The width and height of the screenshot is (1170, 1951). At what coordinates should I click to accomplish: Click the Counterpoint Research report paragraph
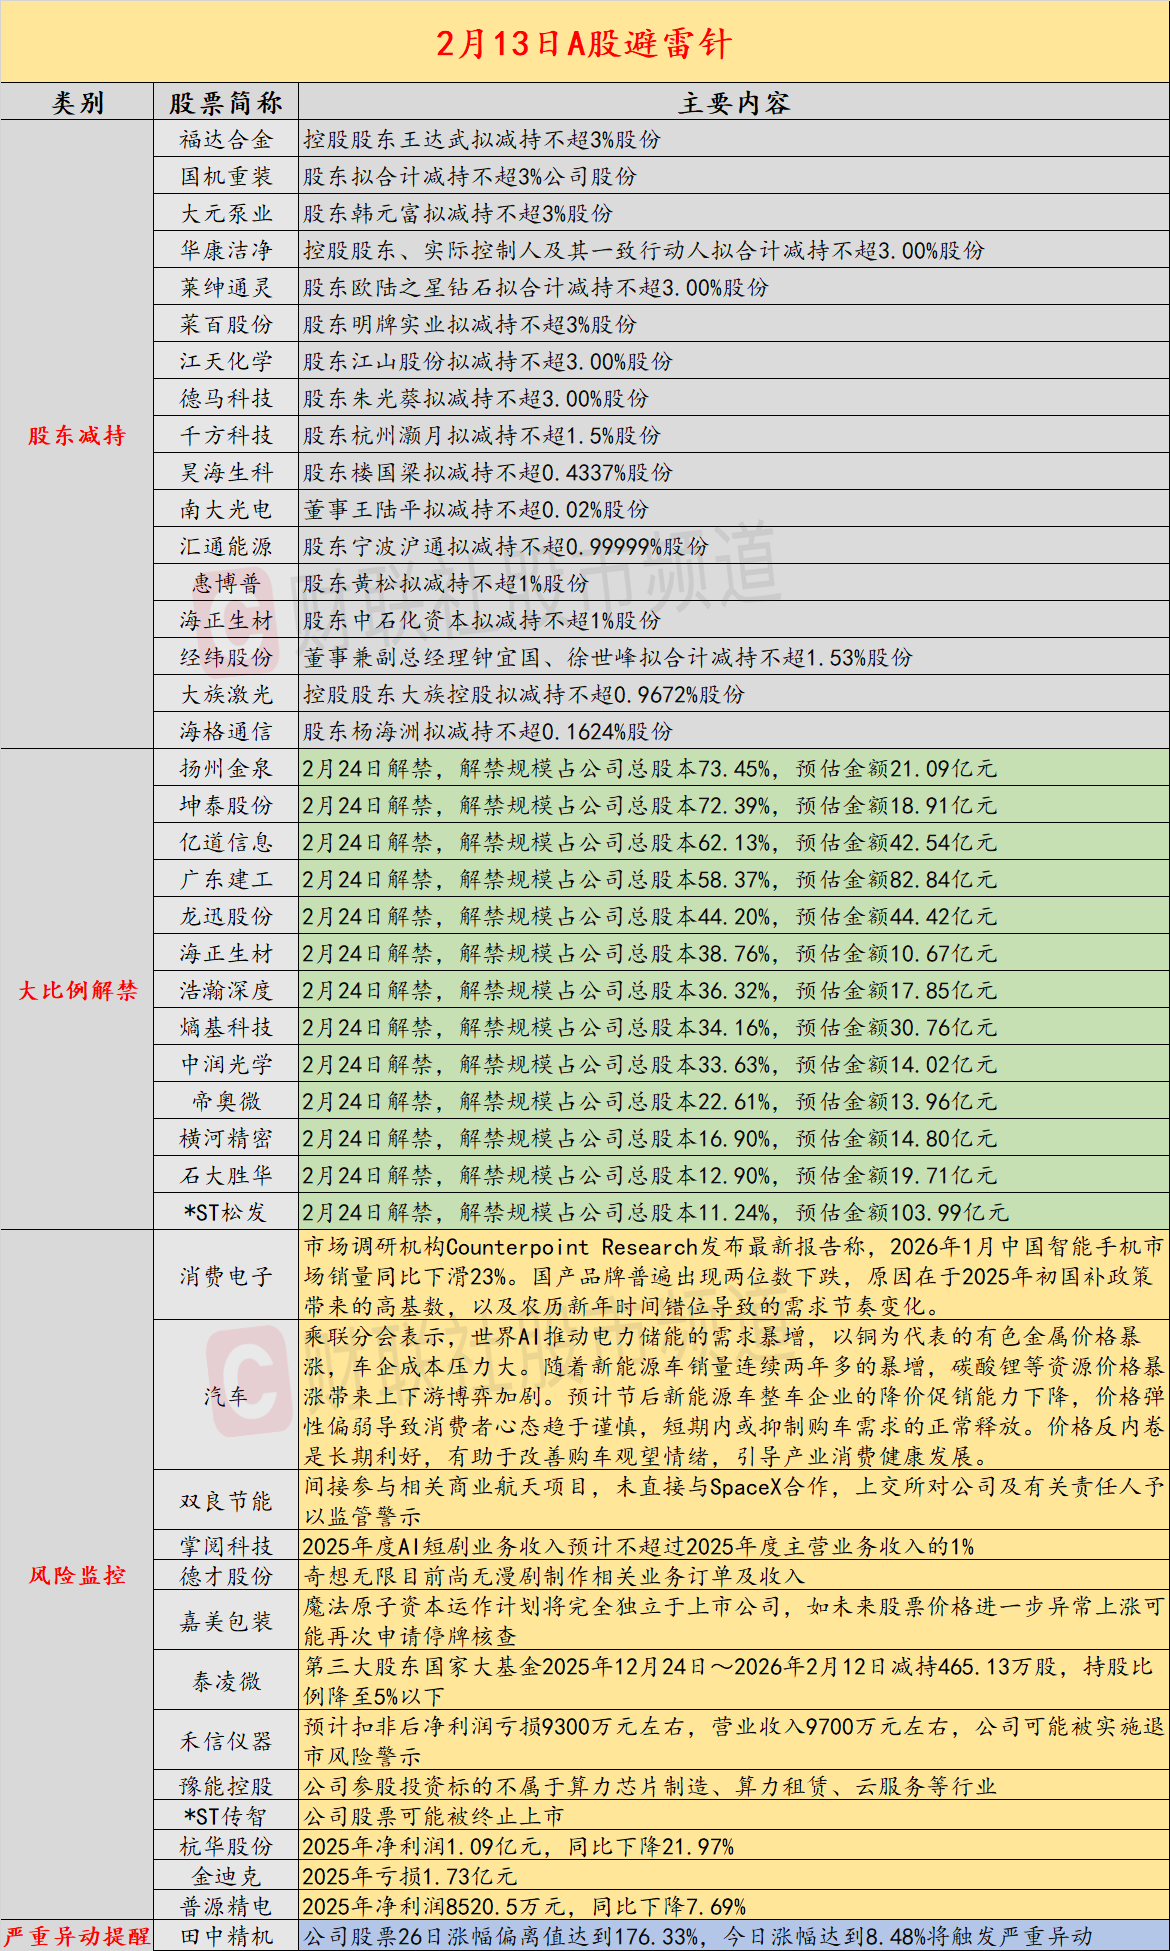734,1277
